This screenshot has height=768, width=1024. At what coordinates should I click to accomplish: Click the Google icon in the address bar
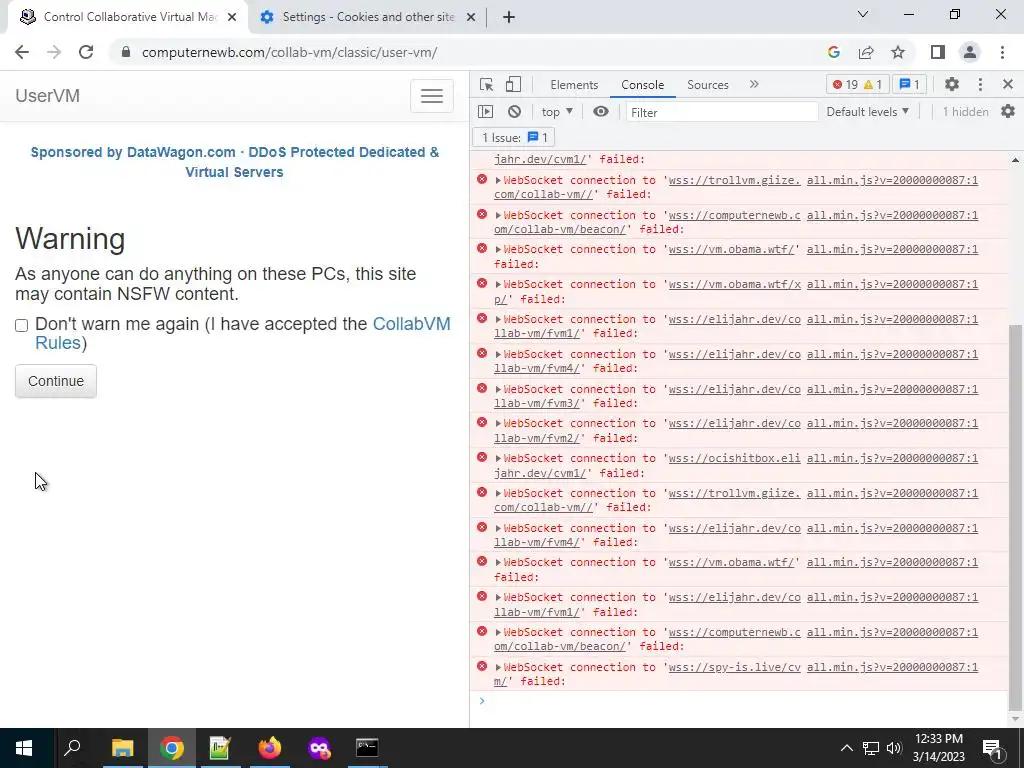click(x=833, y=52)
